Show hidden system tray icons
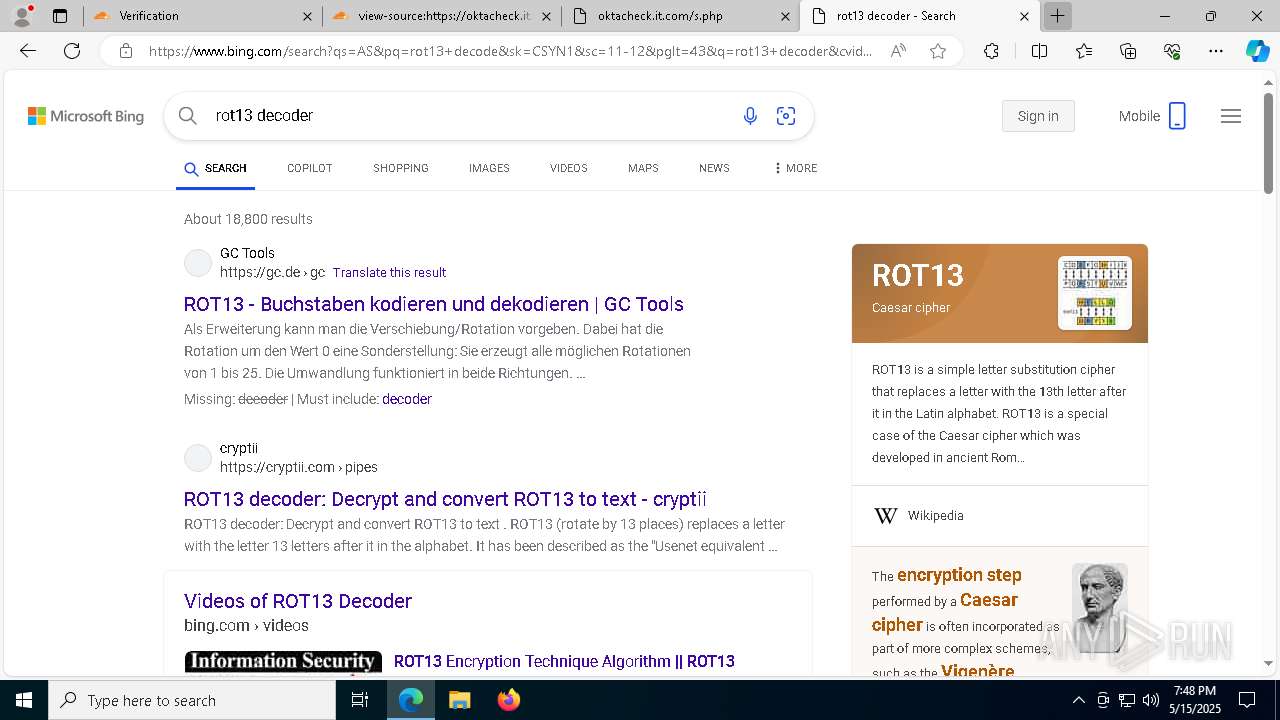 pos(1078,700)
